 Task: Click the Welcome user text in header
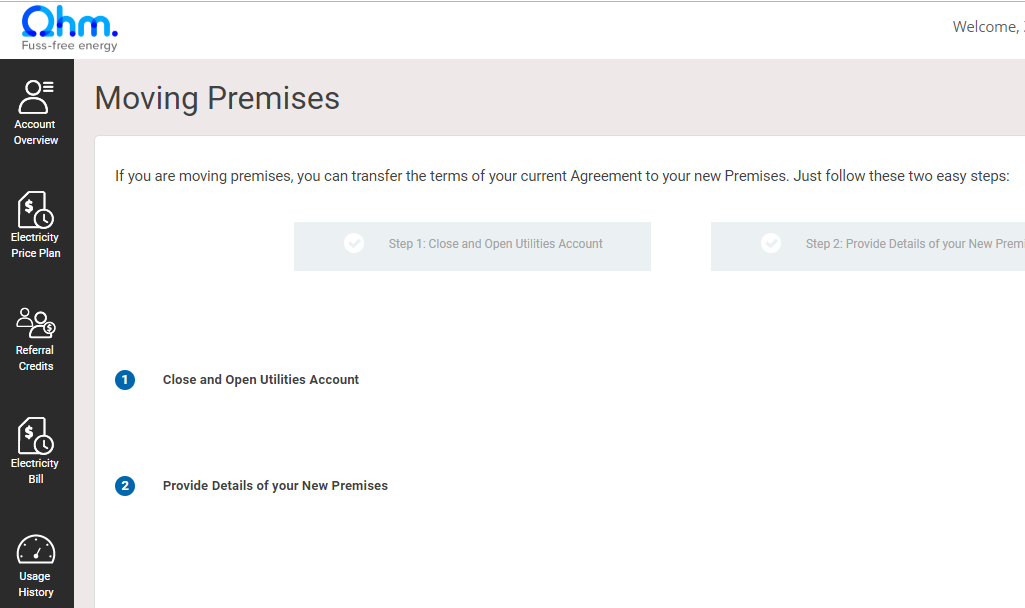tap(987, 27)
